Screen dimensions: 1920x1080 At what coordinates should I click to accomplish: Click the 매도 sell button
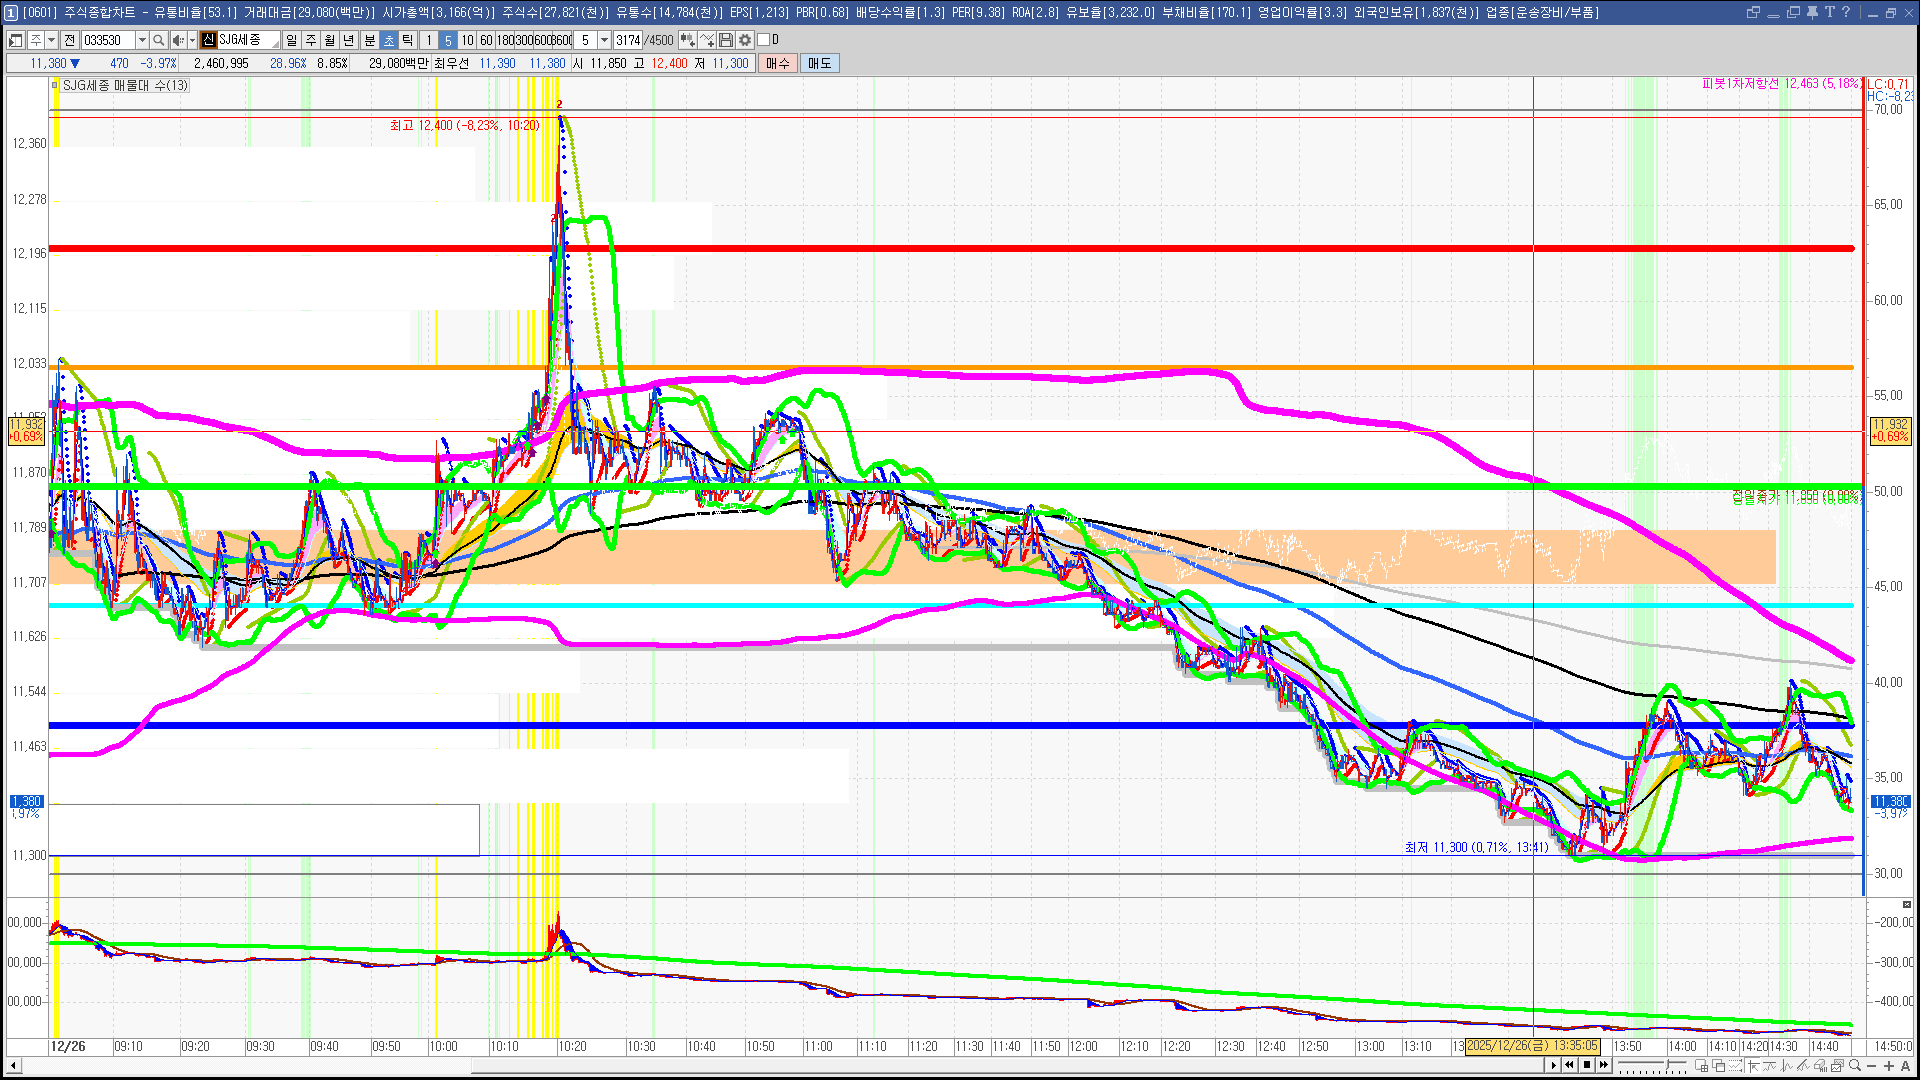(x=820, y=63)
